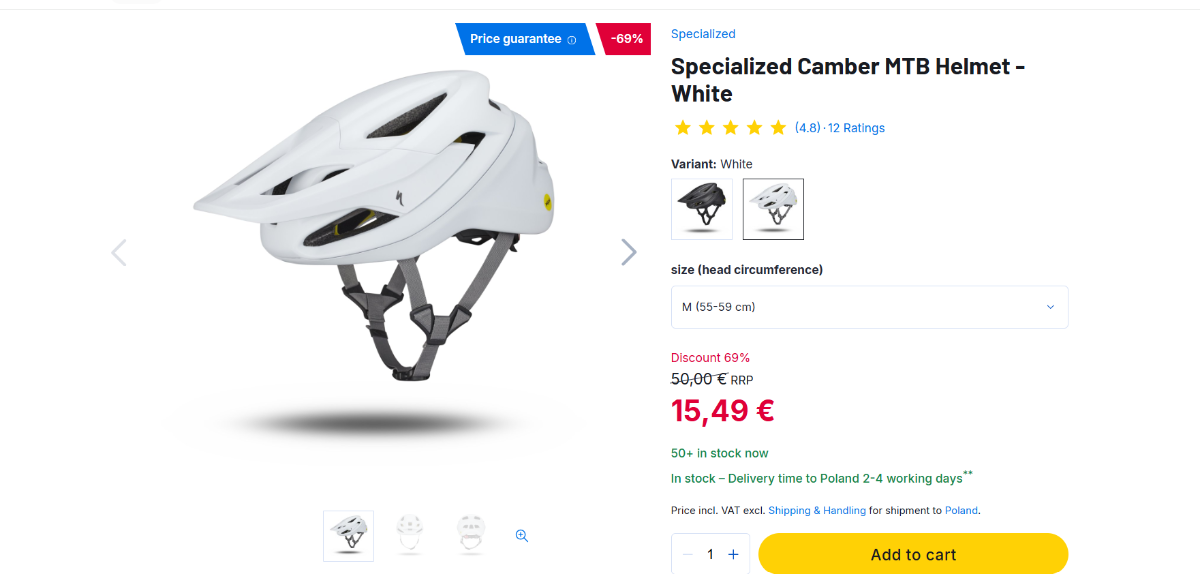Image resolution: width=1200 pixels, height=574 pixels.
Task: Select the second front-view helmet thumbnail
Action: [410, 535]
